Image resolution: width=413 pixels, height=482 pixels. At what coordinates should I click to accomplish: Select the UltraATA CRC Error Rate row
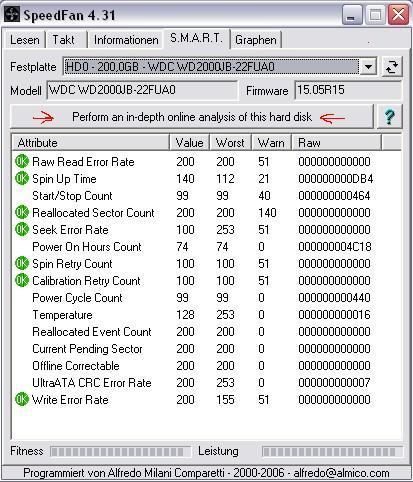pyautogui.click(x=206, y=383)
